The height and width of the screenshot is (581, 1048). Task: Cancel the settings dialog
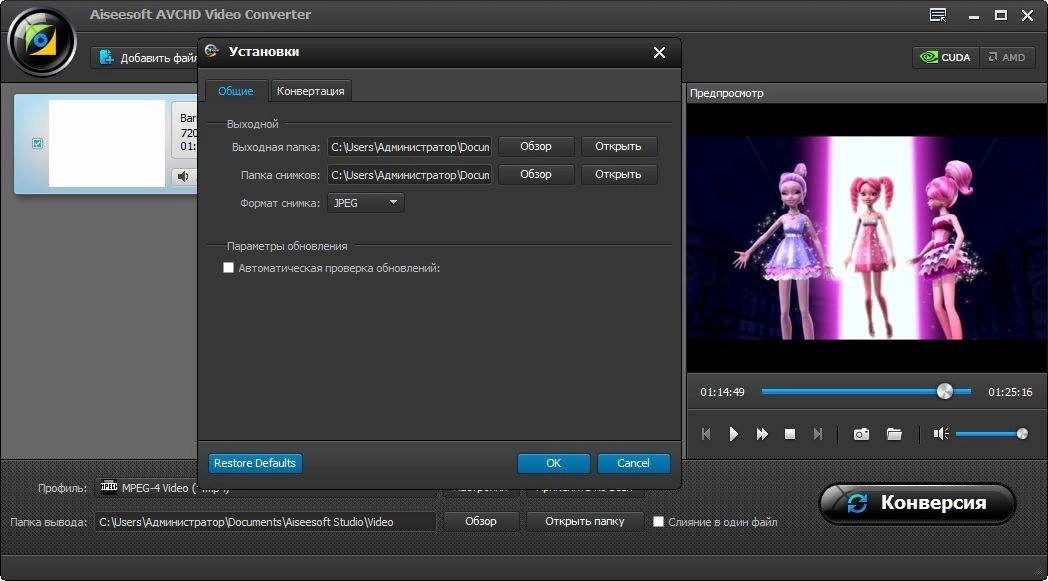pos(633,463)
